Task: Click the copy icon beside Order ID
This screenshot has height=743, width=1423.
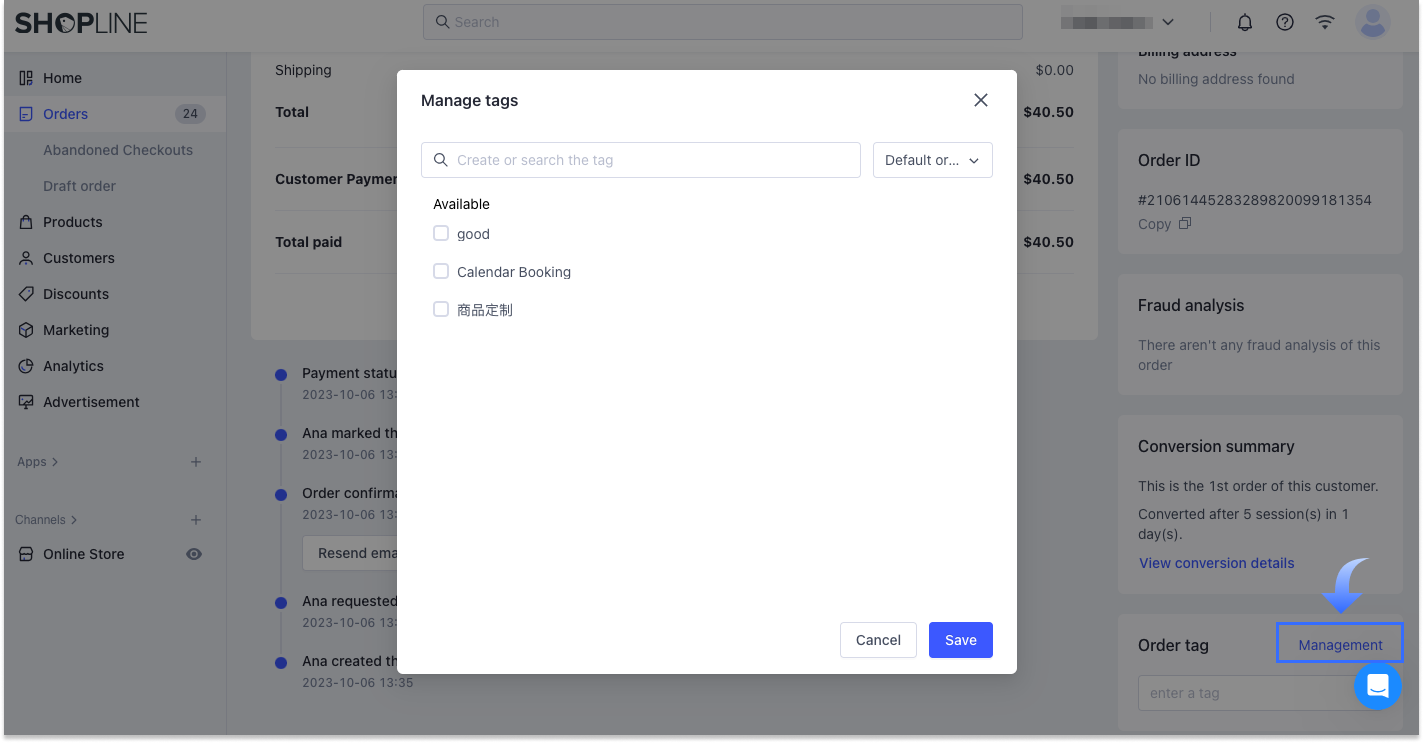Action: (x=1185, y=224)
